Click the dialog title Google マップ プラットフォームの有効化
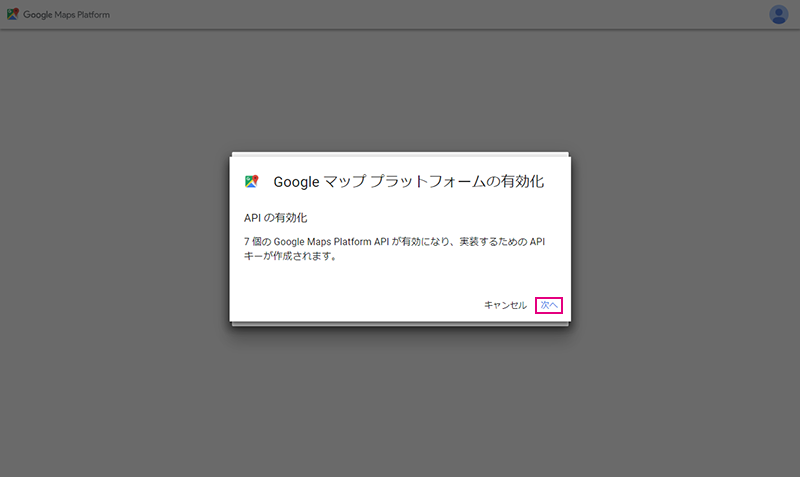 click(x=409, y=182)
